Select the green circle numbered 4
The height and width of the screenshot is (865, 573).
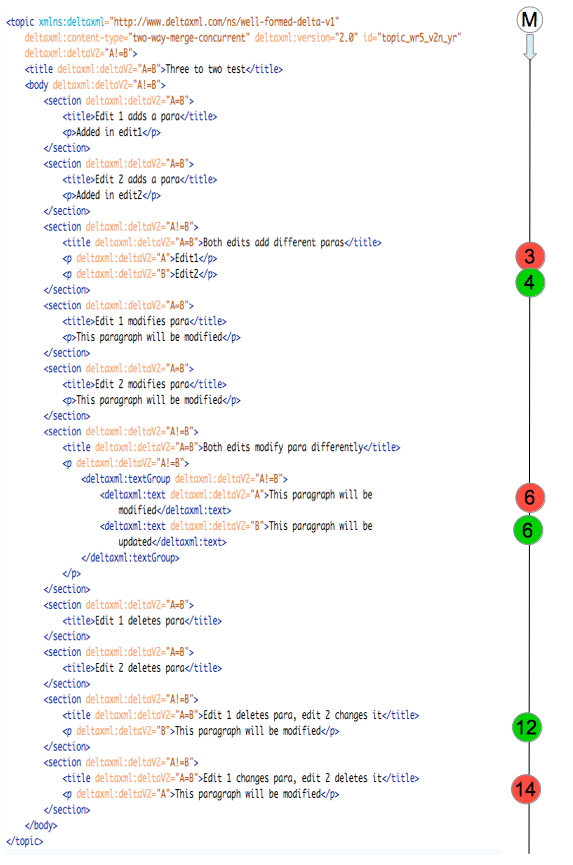[x=529, y=282]
